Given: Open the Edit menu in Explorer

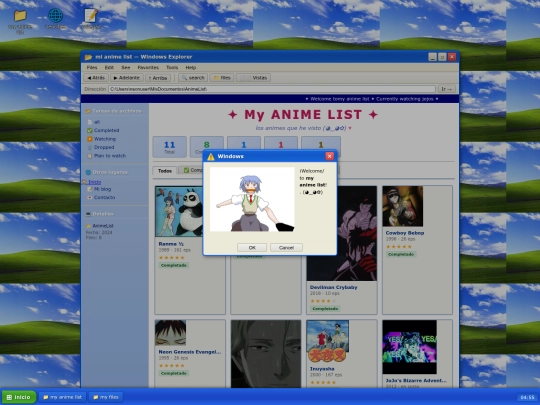Looking at the screenshot, I should (x=109, y=68).
